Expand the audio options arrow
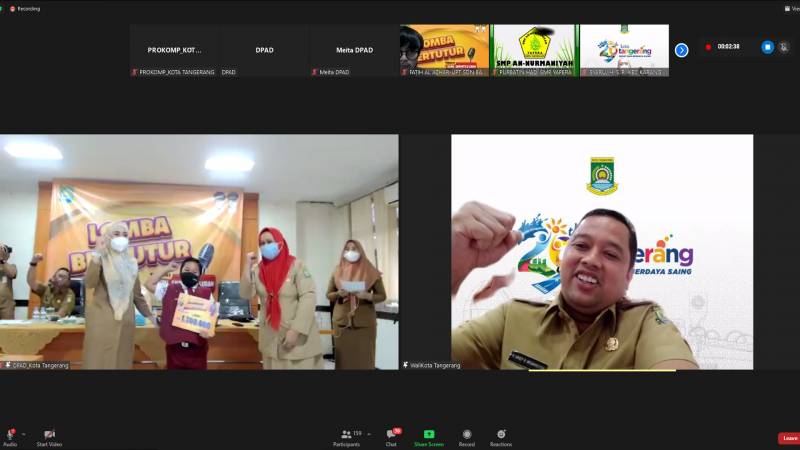This screenshot has width=800, height=450. pos(23,433)
